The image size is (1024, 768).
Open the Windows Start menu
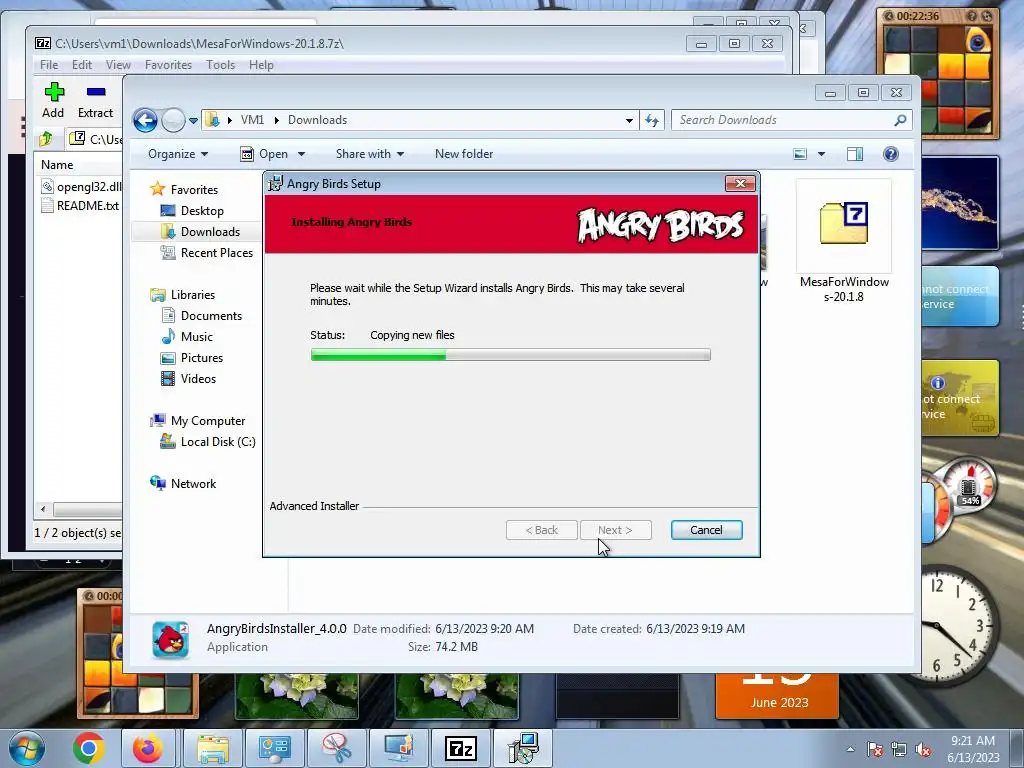coord(27,748)
